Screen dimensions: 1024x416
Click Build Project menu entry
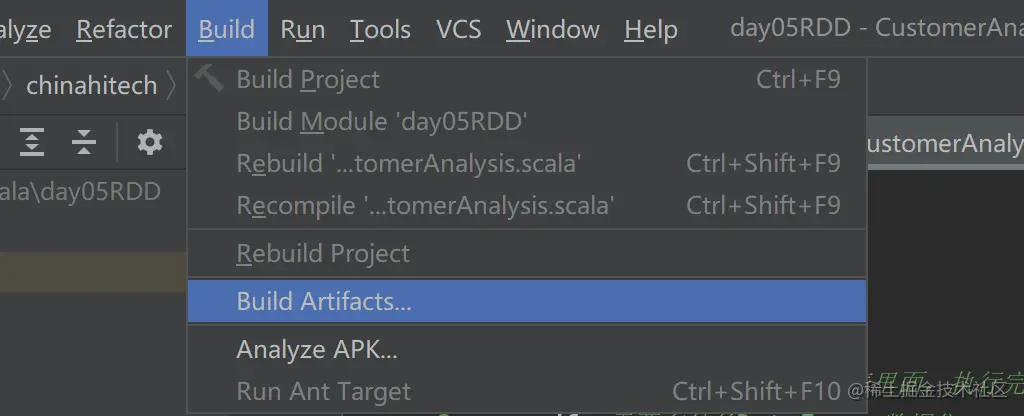click(308, 79)
